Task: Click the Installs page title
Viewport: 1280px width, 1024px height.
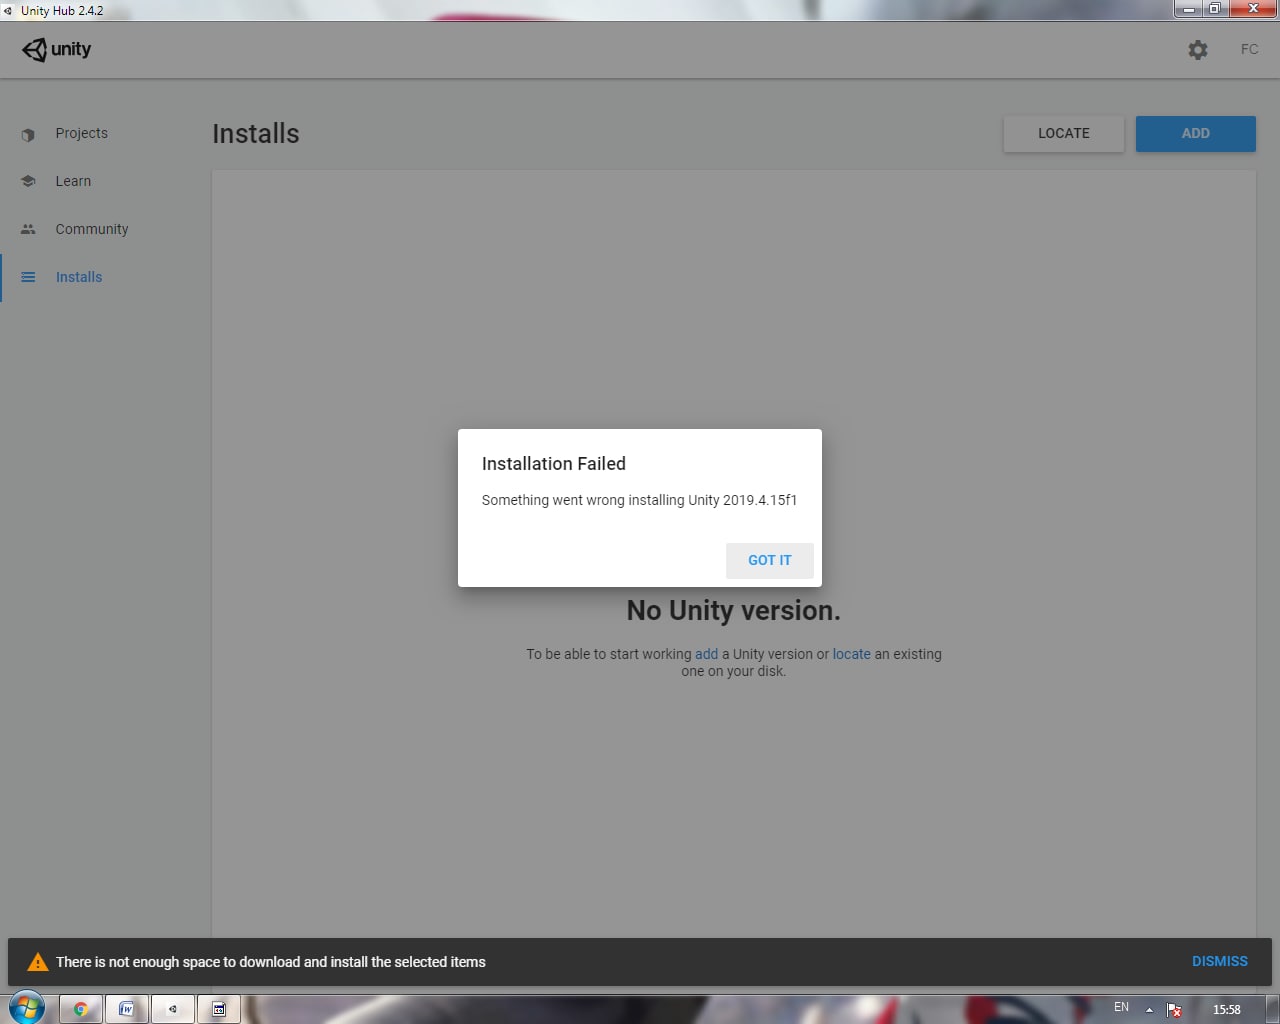Action: click(x=255, y=133)
